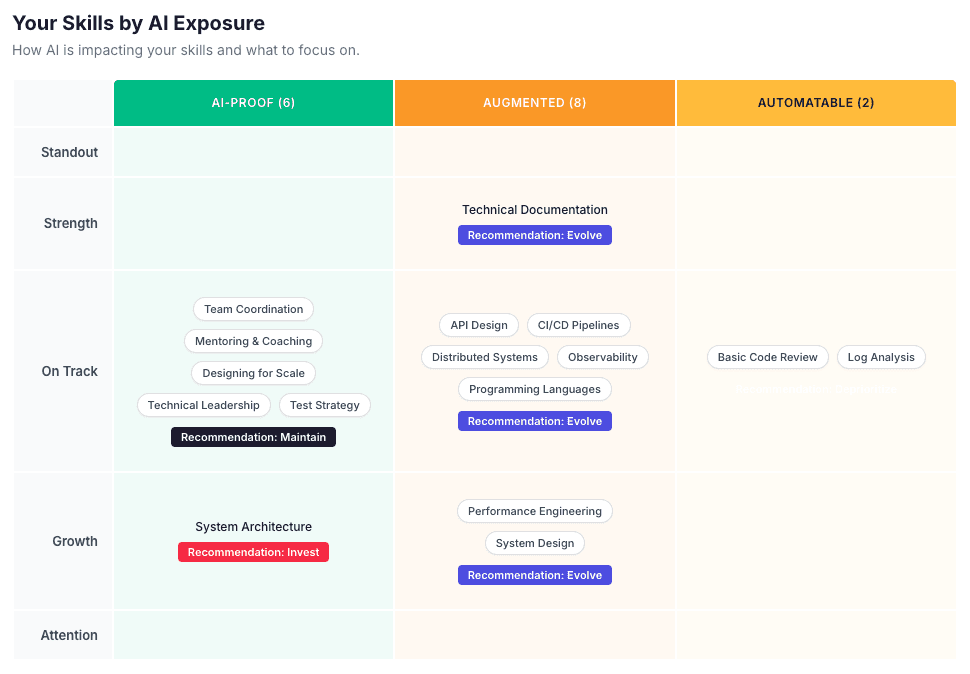
Task: Select the Designing for Scale chip
Action: pos(254,373)
